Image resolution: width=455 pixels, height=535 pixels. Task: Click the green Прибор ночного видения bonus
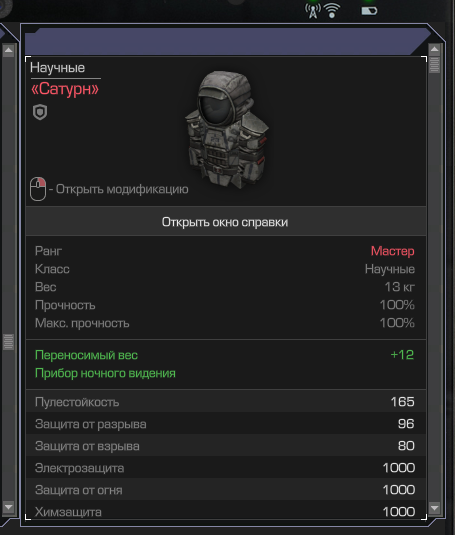point(105,373)
